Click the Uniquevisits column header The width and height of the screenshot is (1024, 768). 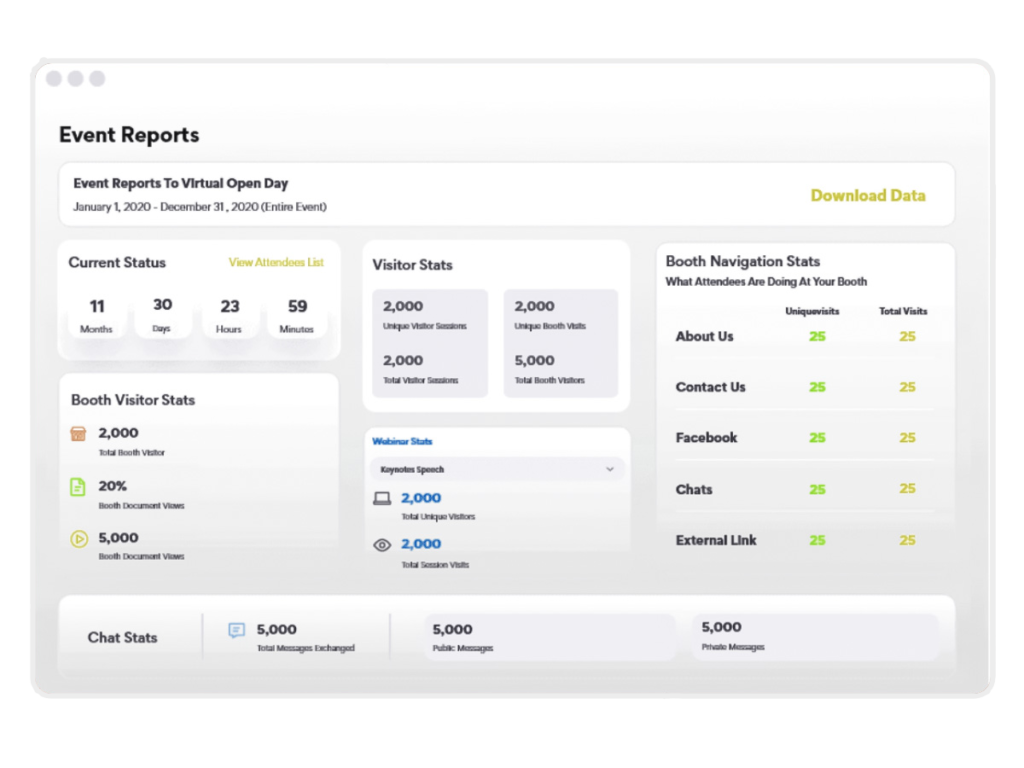812,312
